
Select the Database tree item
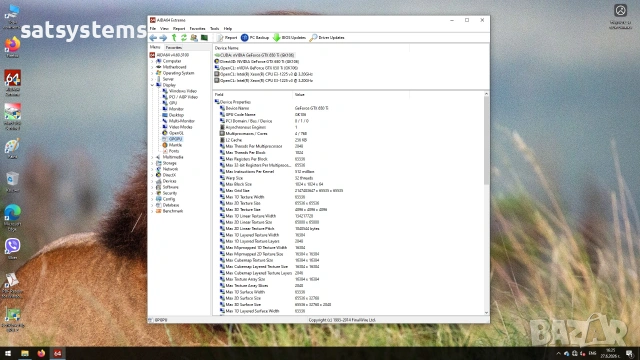[171, 205]
